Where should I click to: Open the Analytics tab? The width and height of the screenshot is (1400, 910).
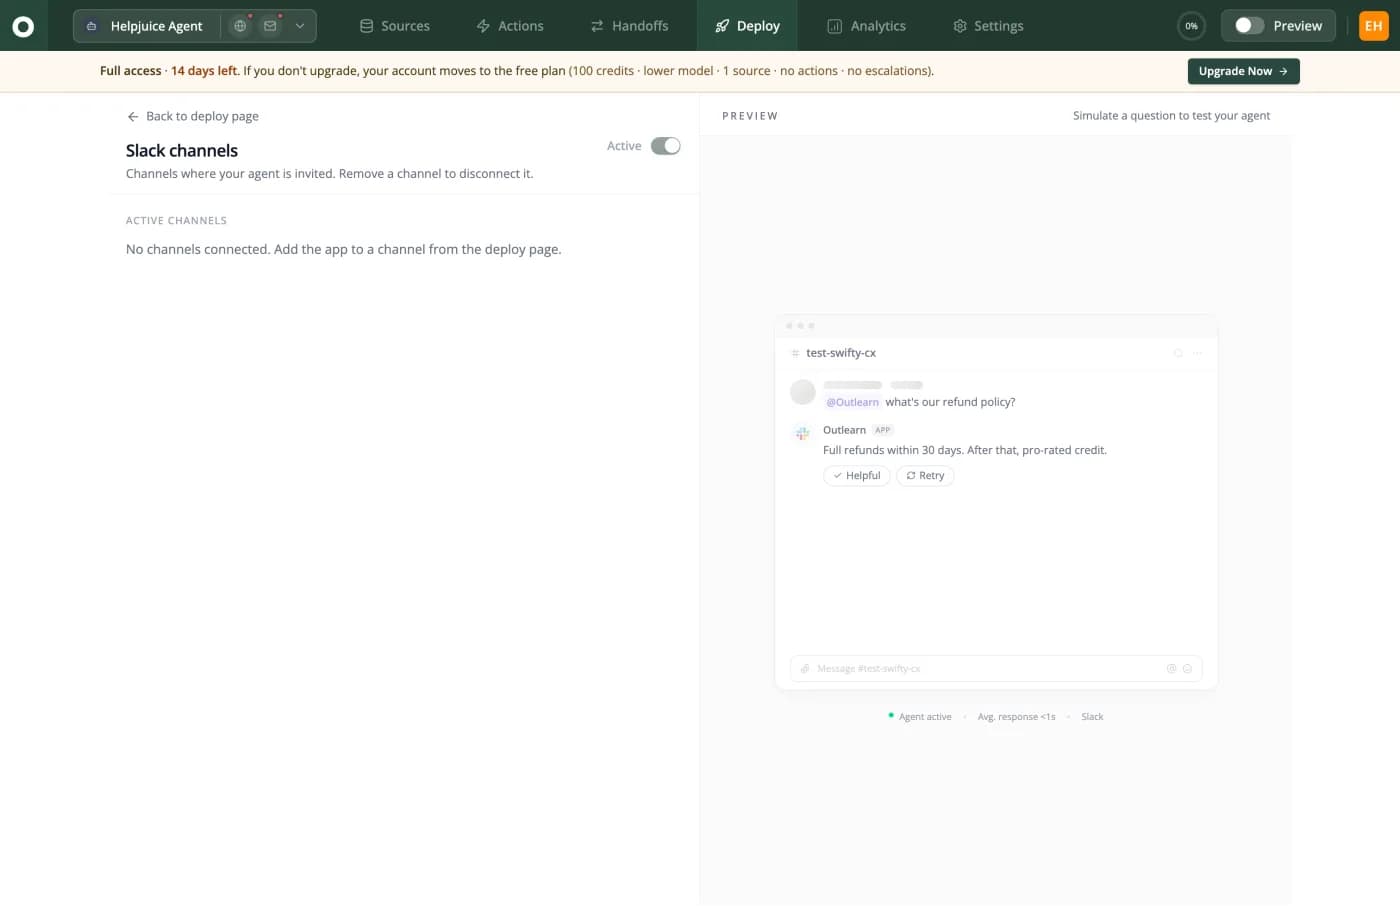click(x=867, y=26)
